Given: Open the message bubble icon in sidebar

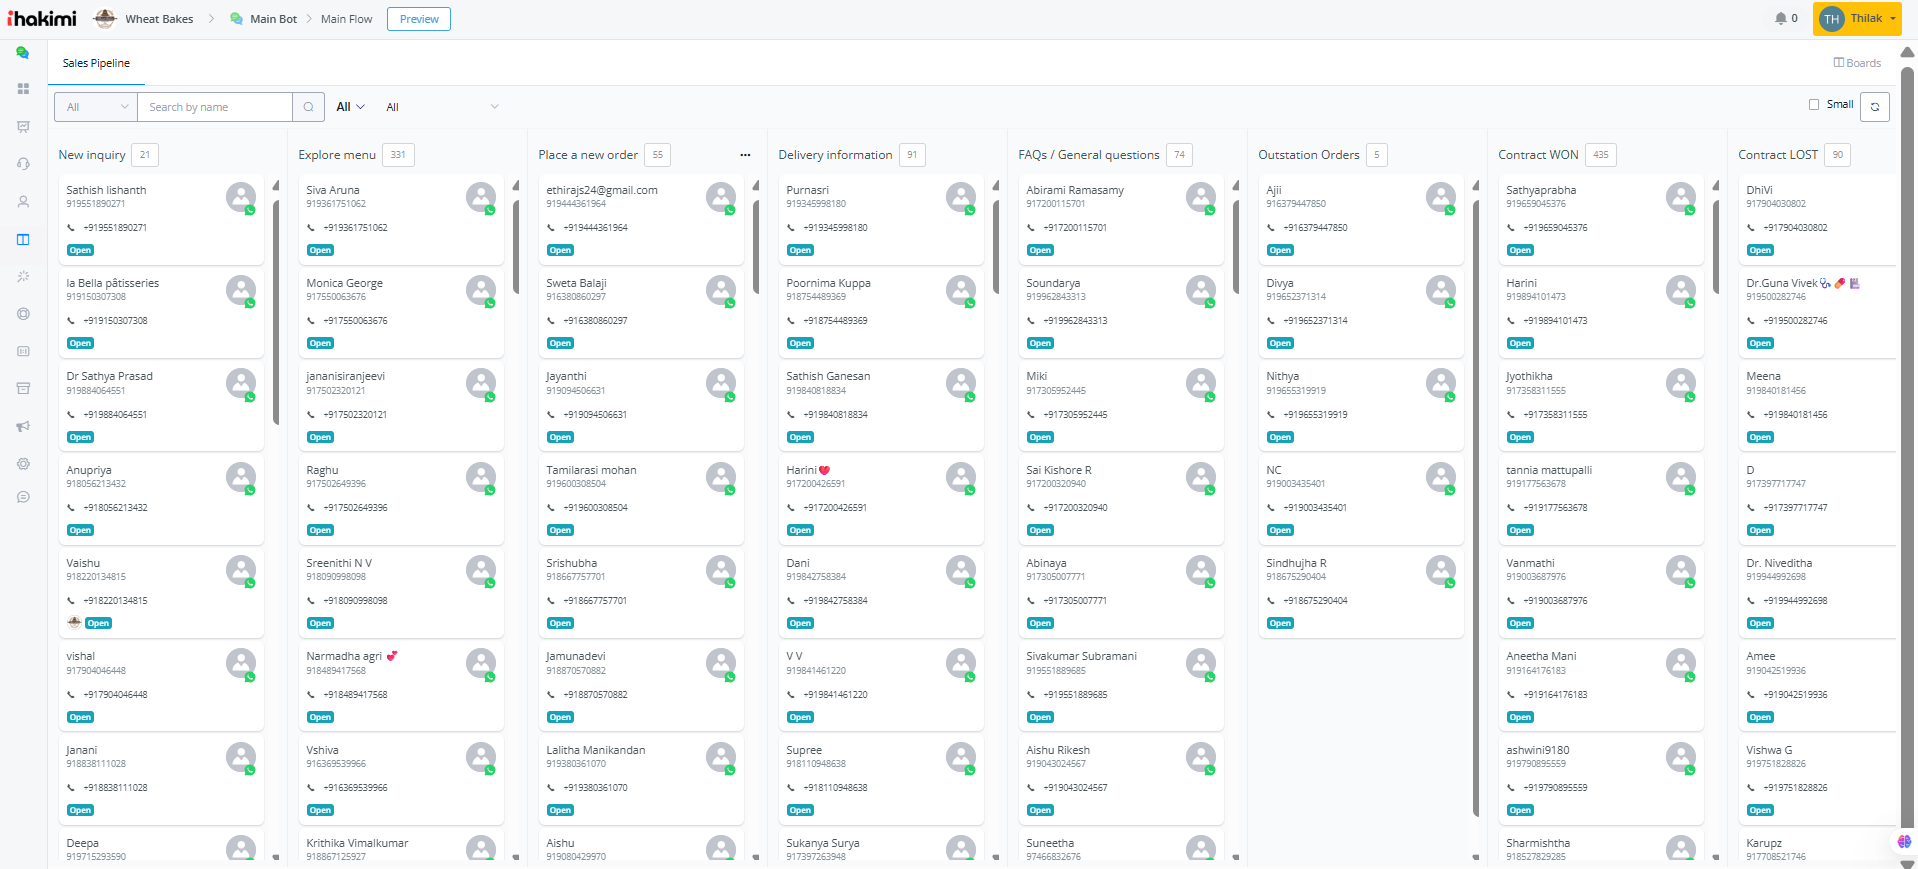Looking at the screenshot, I should 23,497.
